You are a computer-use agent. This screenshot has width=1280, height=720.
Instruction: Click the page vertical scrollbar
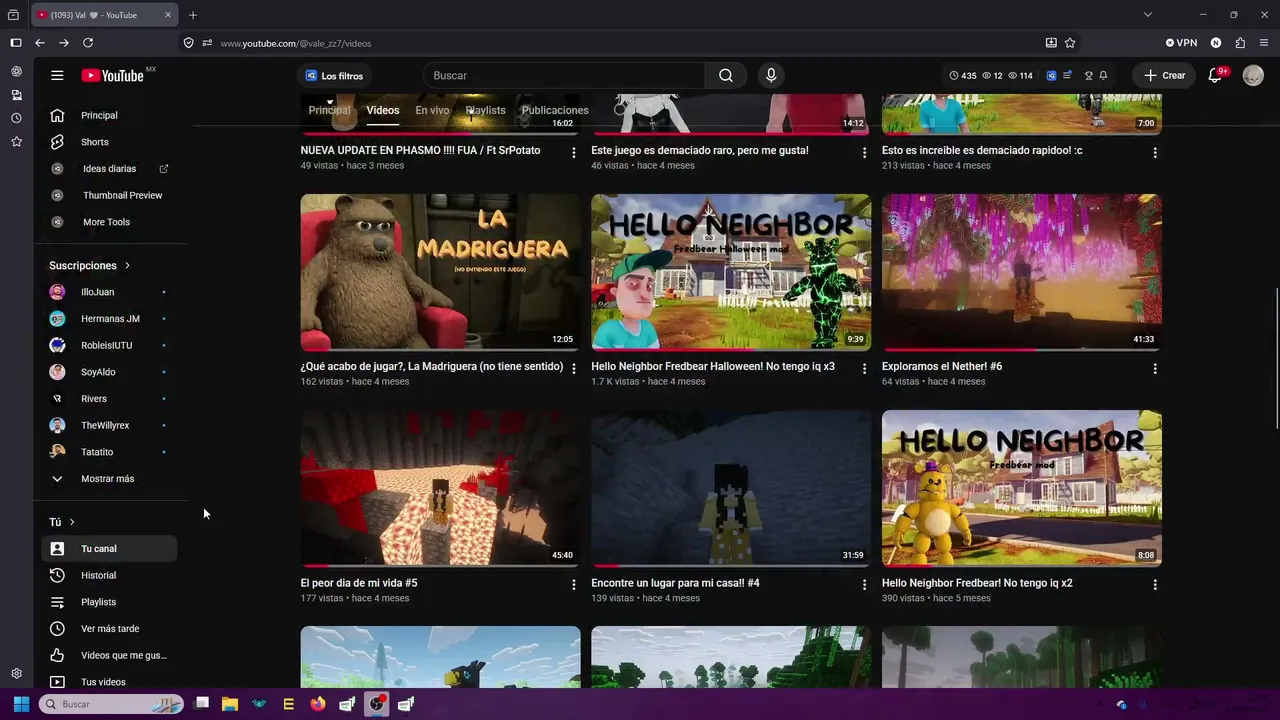(1276, 357)
